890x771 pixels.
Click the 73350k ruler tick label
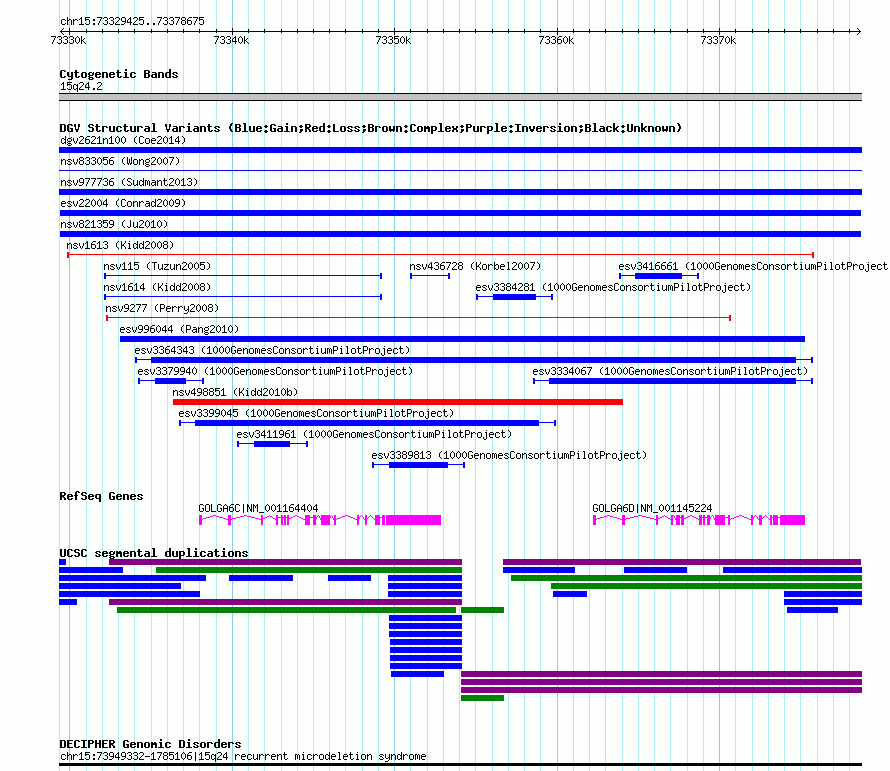pos(393,40)
